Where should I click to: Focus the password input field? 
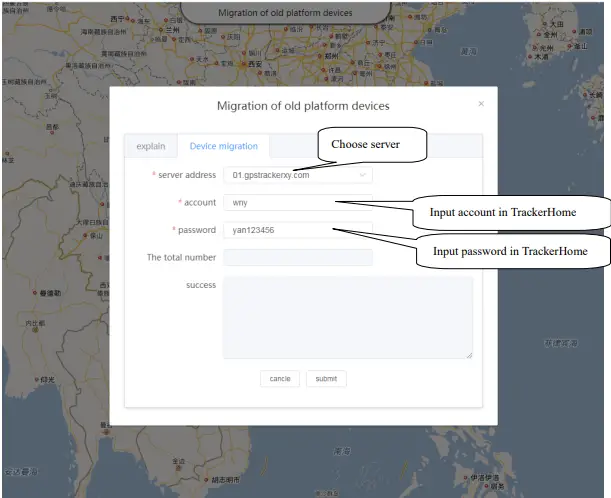[x=298, y=230]
